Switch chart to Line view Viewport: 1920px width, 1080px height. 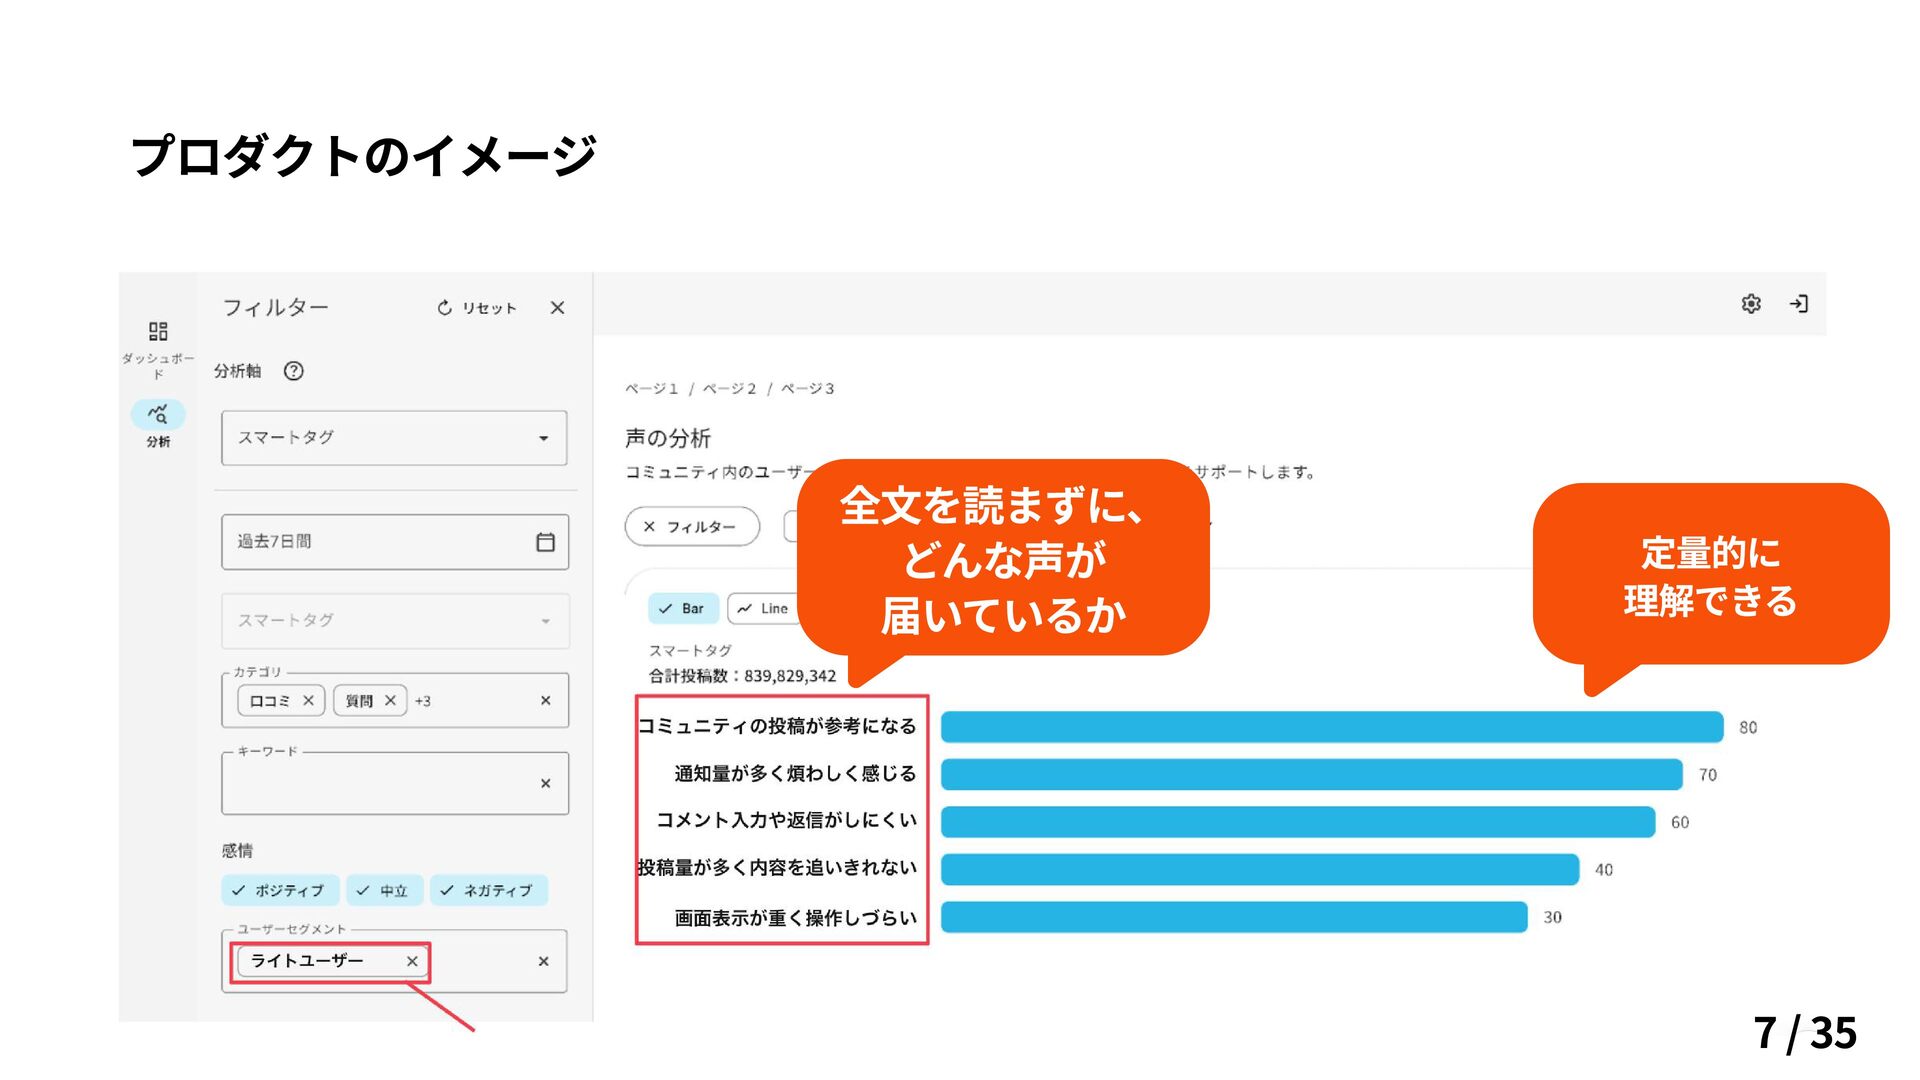[764, 608]
